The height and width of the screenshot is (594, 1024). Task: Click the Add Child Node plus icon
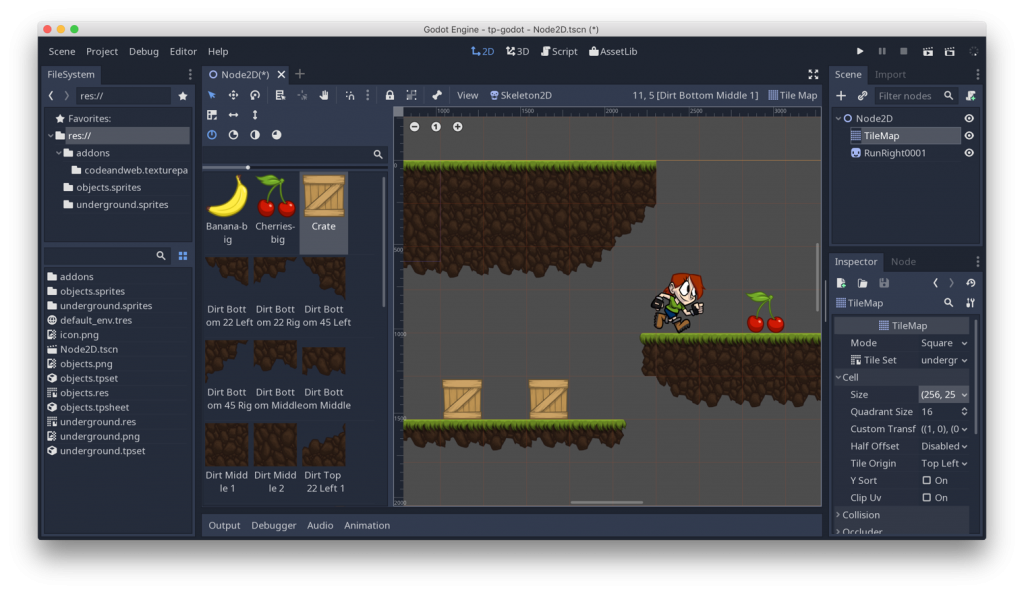tap(841, 95)
